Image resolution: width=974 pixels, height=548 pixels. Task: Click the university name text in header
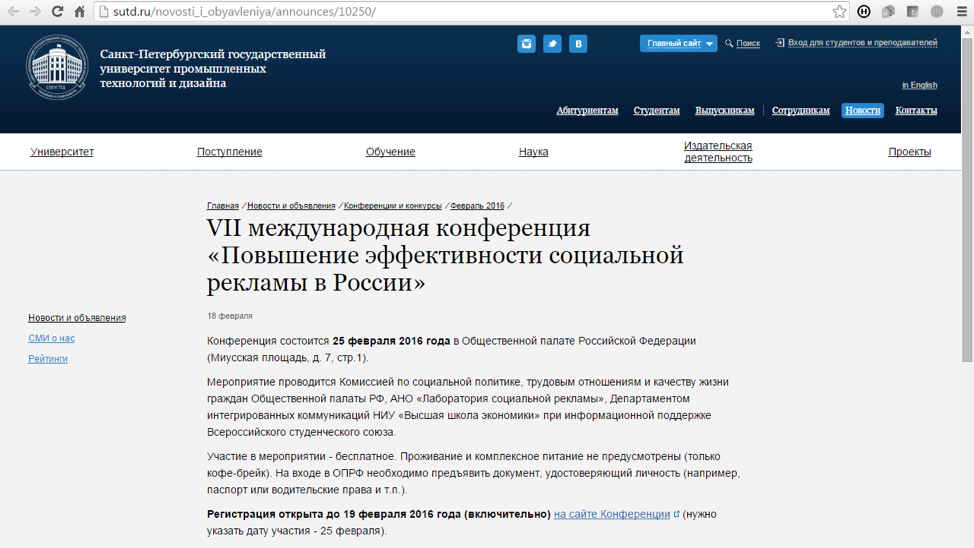point(212,68)
